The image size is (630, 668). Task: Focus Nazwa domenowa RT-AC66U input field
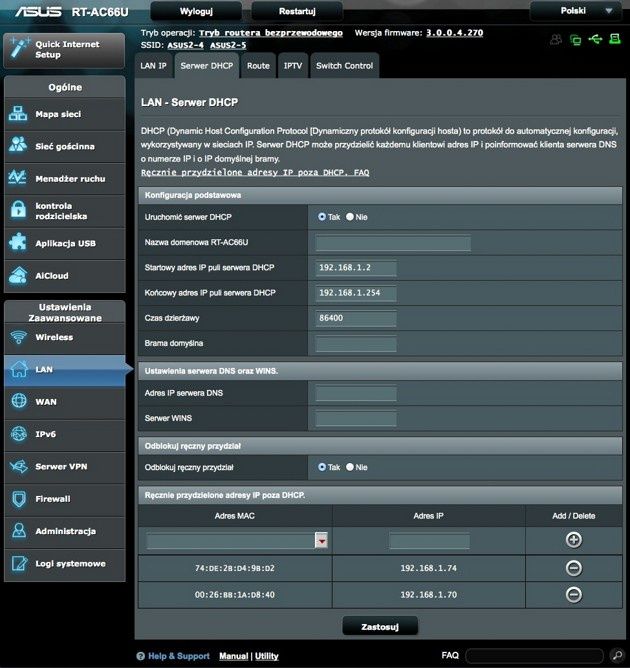[393, 243]
